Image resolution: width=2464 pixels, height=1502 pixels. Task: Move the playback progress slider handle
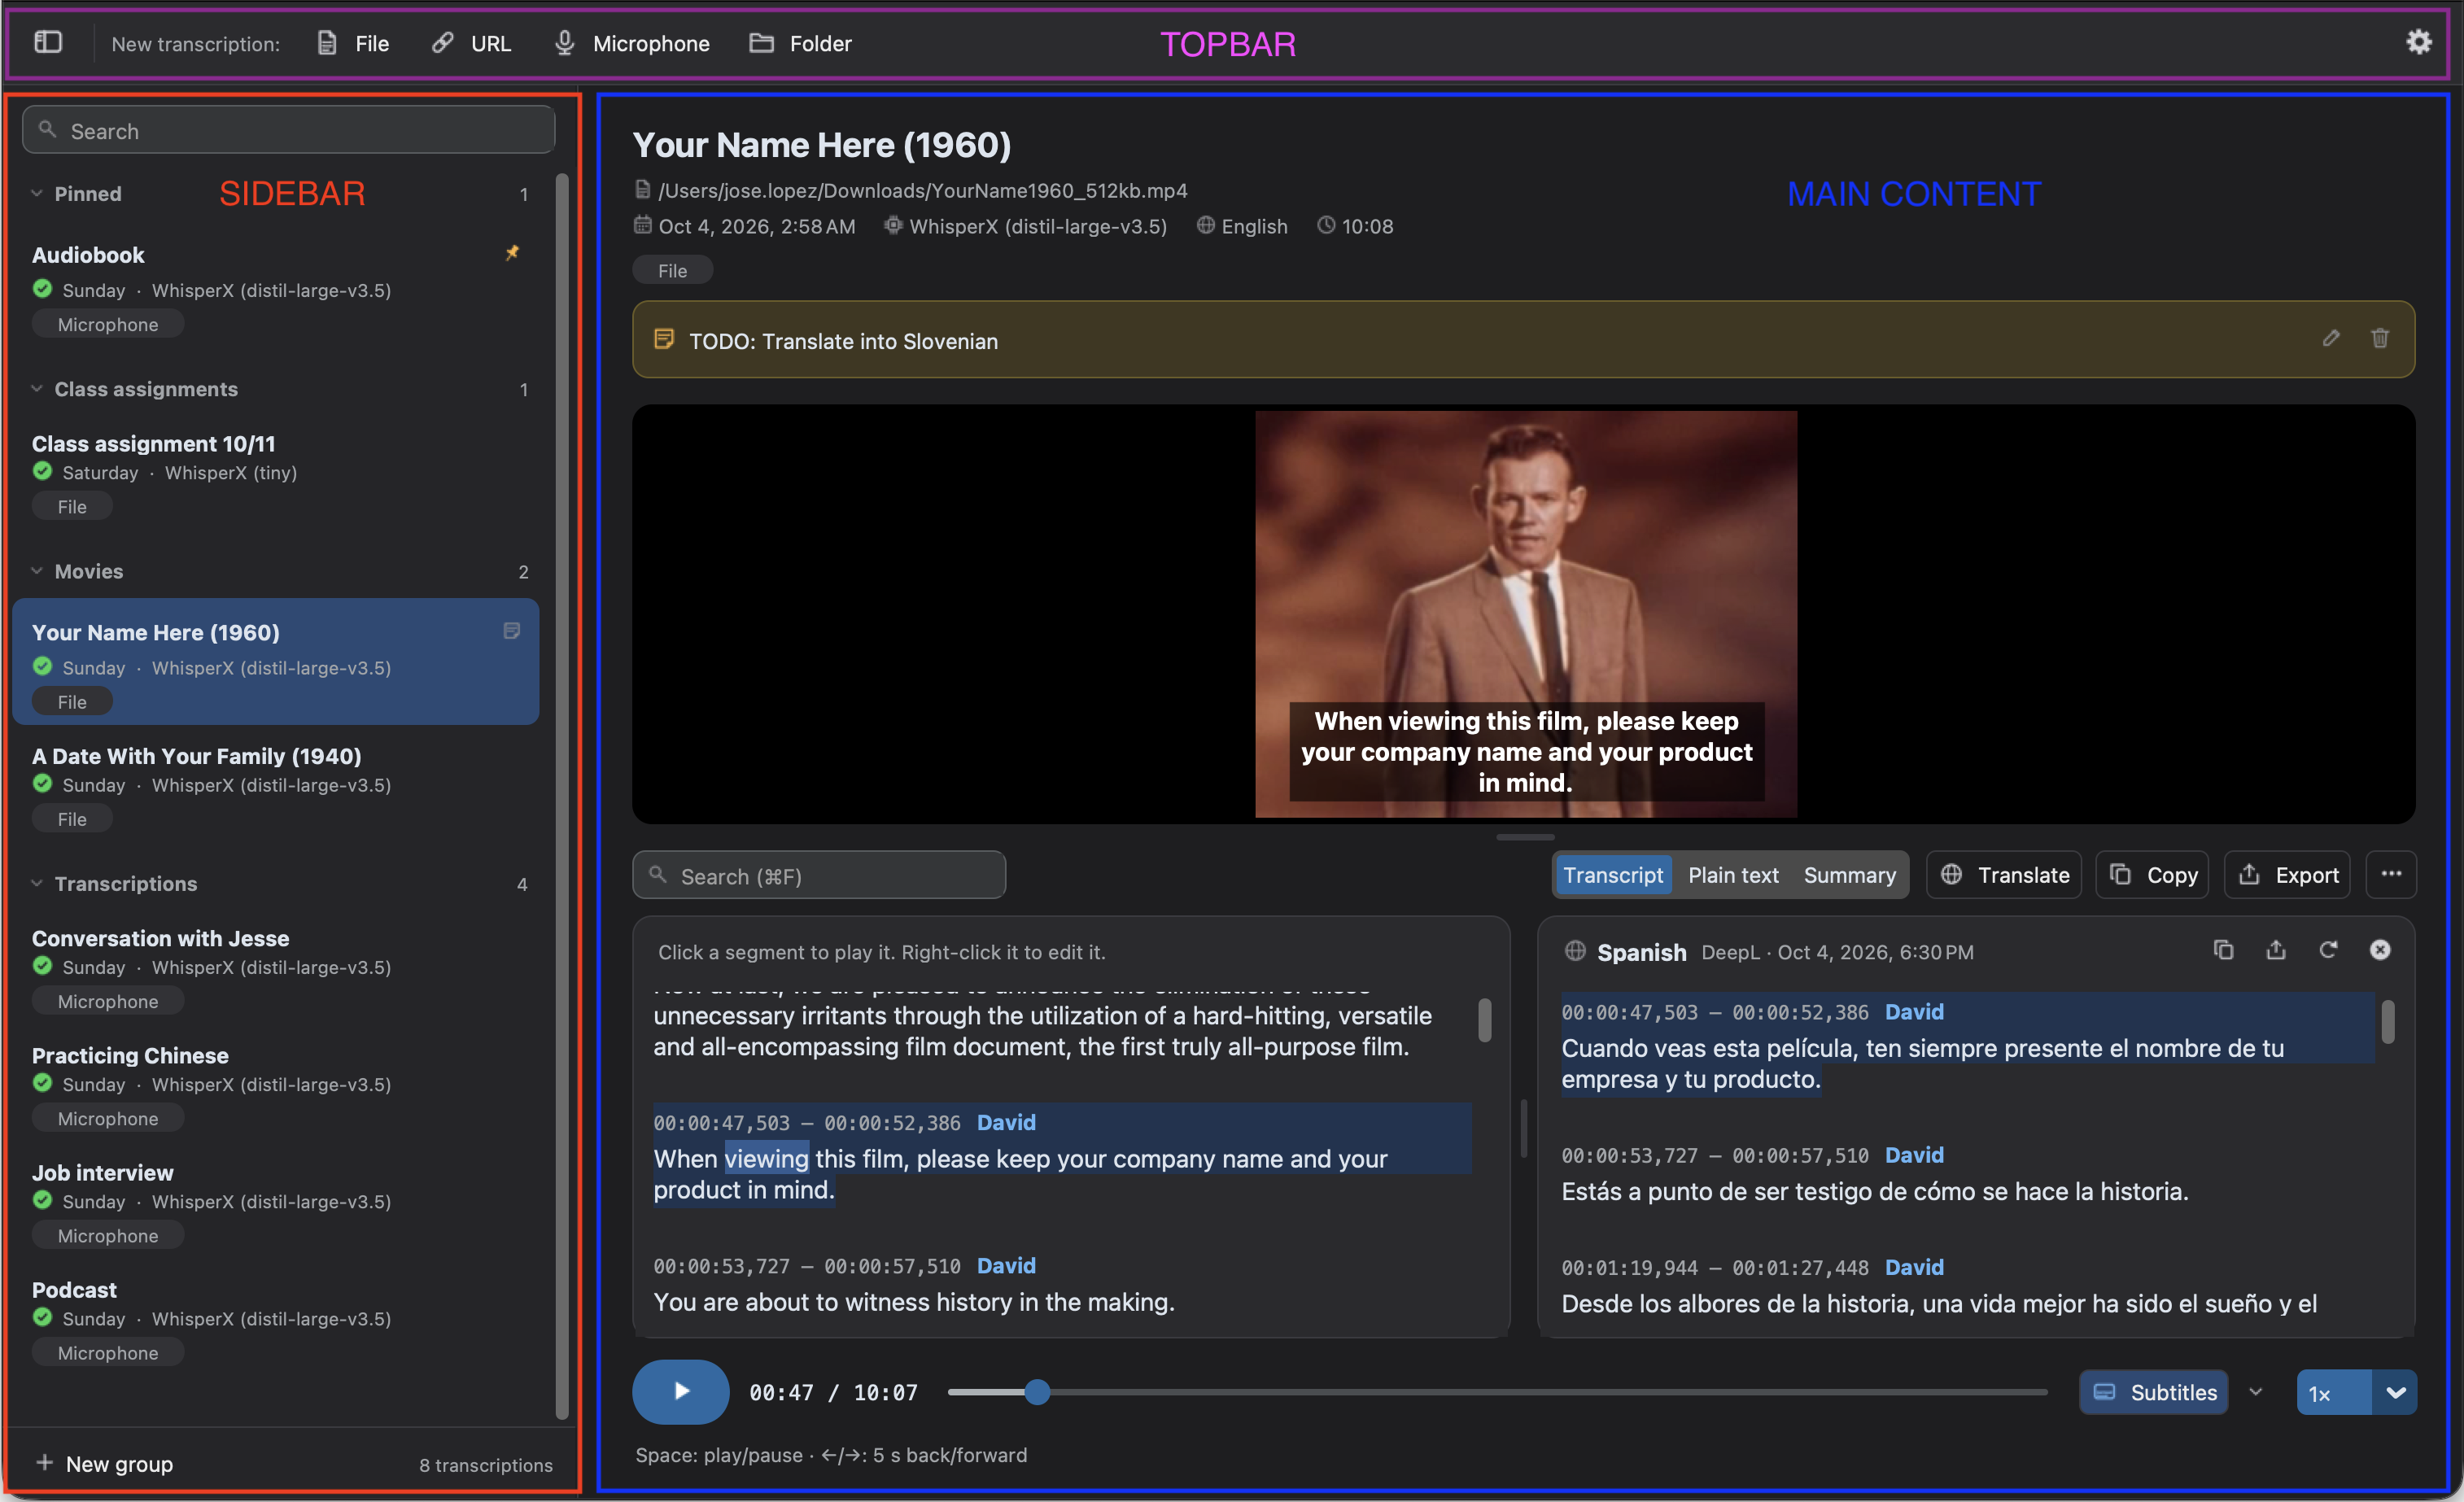click(1037, 1391)
